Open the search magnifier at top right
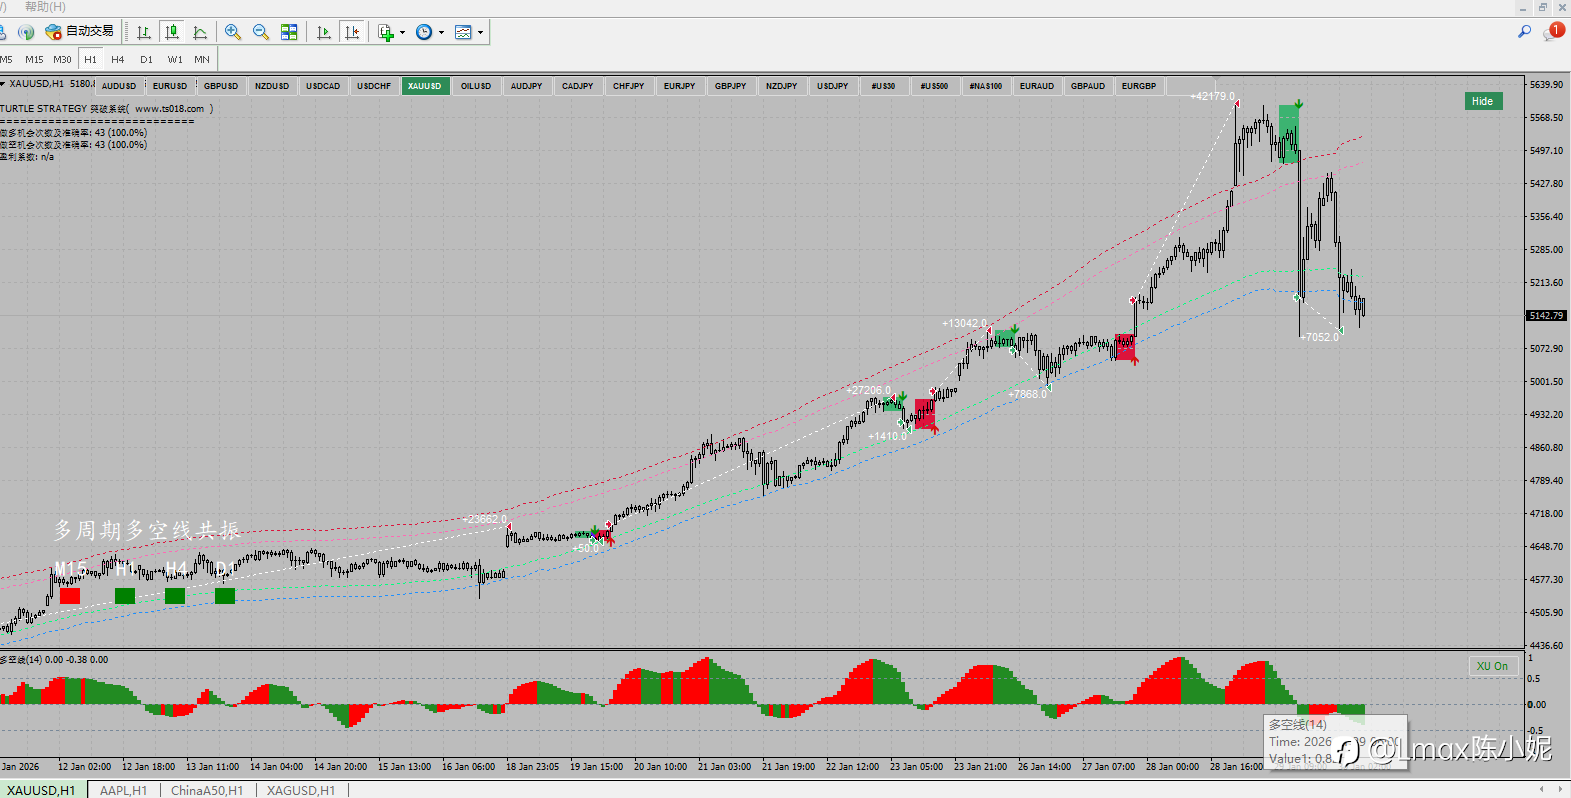 pyautogui.click(x=1525, y=32)
